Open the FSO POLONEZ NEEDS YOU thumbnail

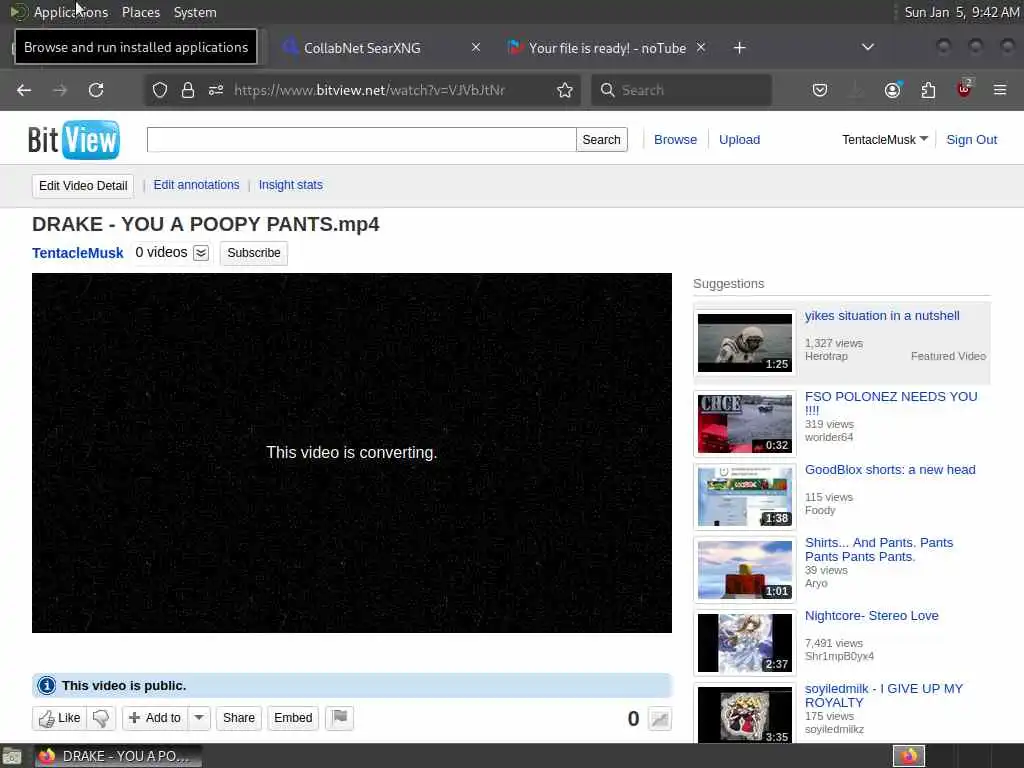[x=744, y=424]
